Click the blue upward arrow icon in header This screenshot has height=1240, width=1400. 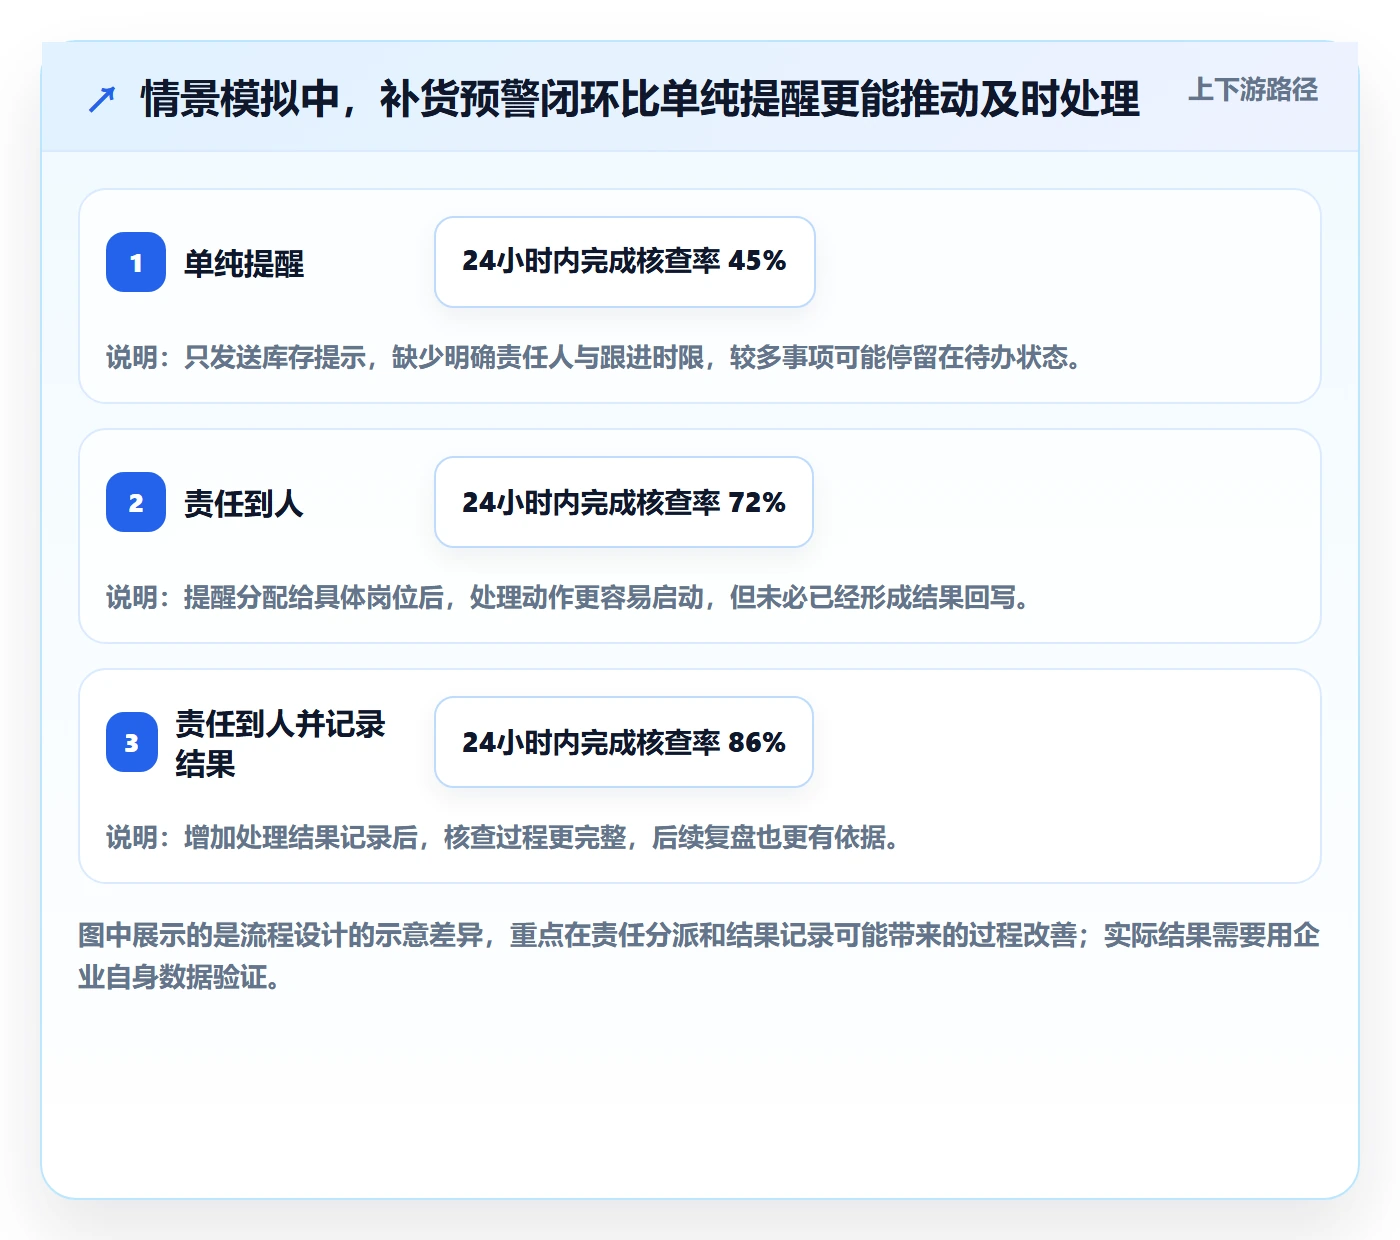(102, 99)
